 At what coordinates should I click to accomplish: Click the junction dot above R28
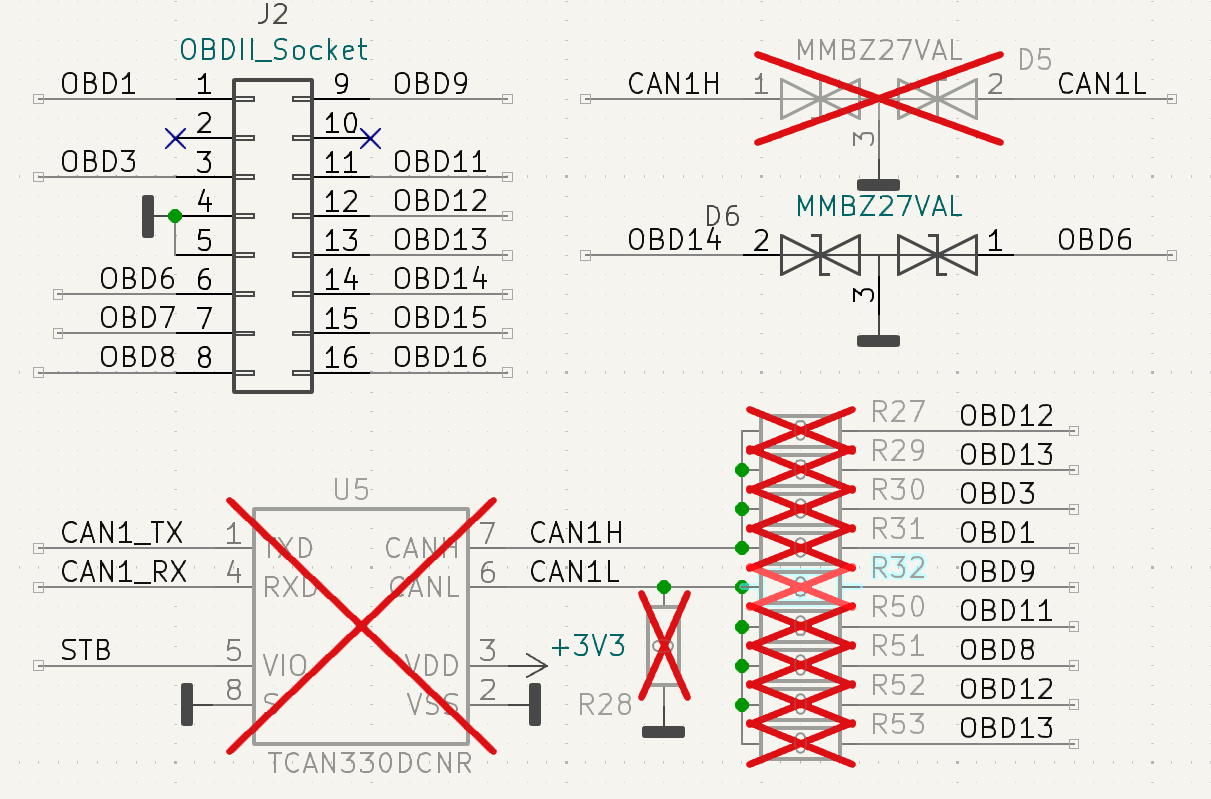point(664,586)
